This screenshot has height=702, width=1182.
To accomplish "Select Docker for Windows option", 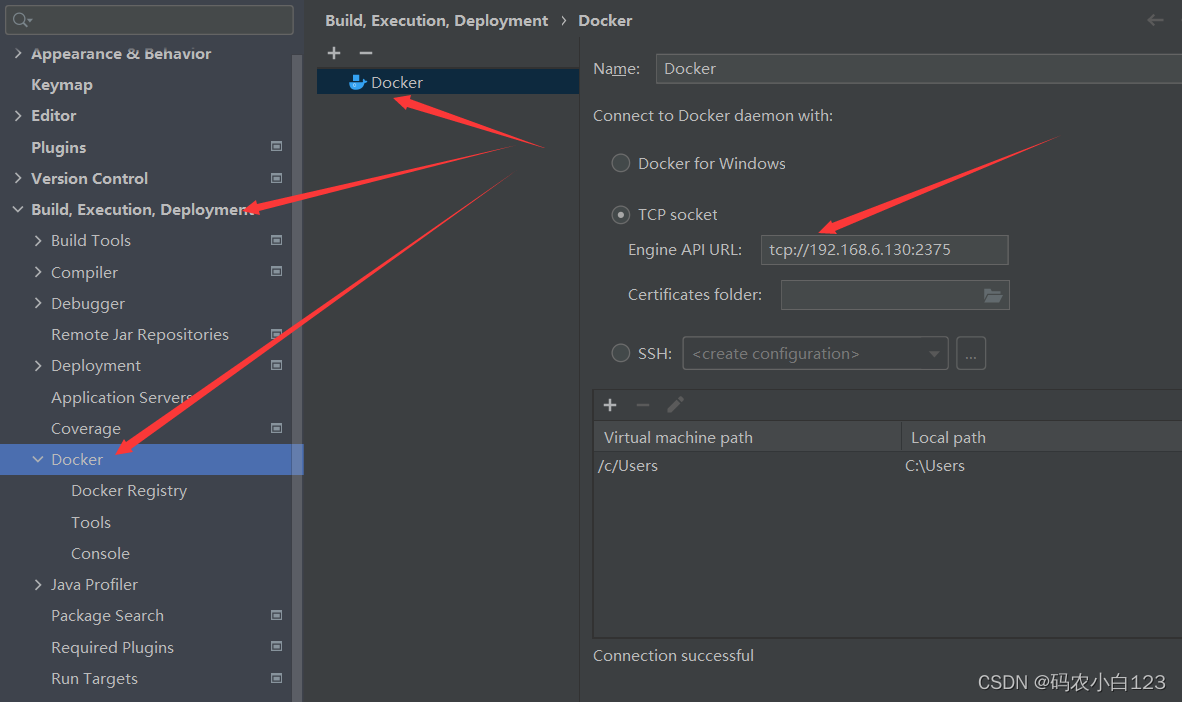I will point(620,163).
